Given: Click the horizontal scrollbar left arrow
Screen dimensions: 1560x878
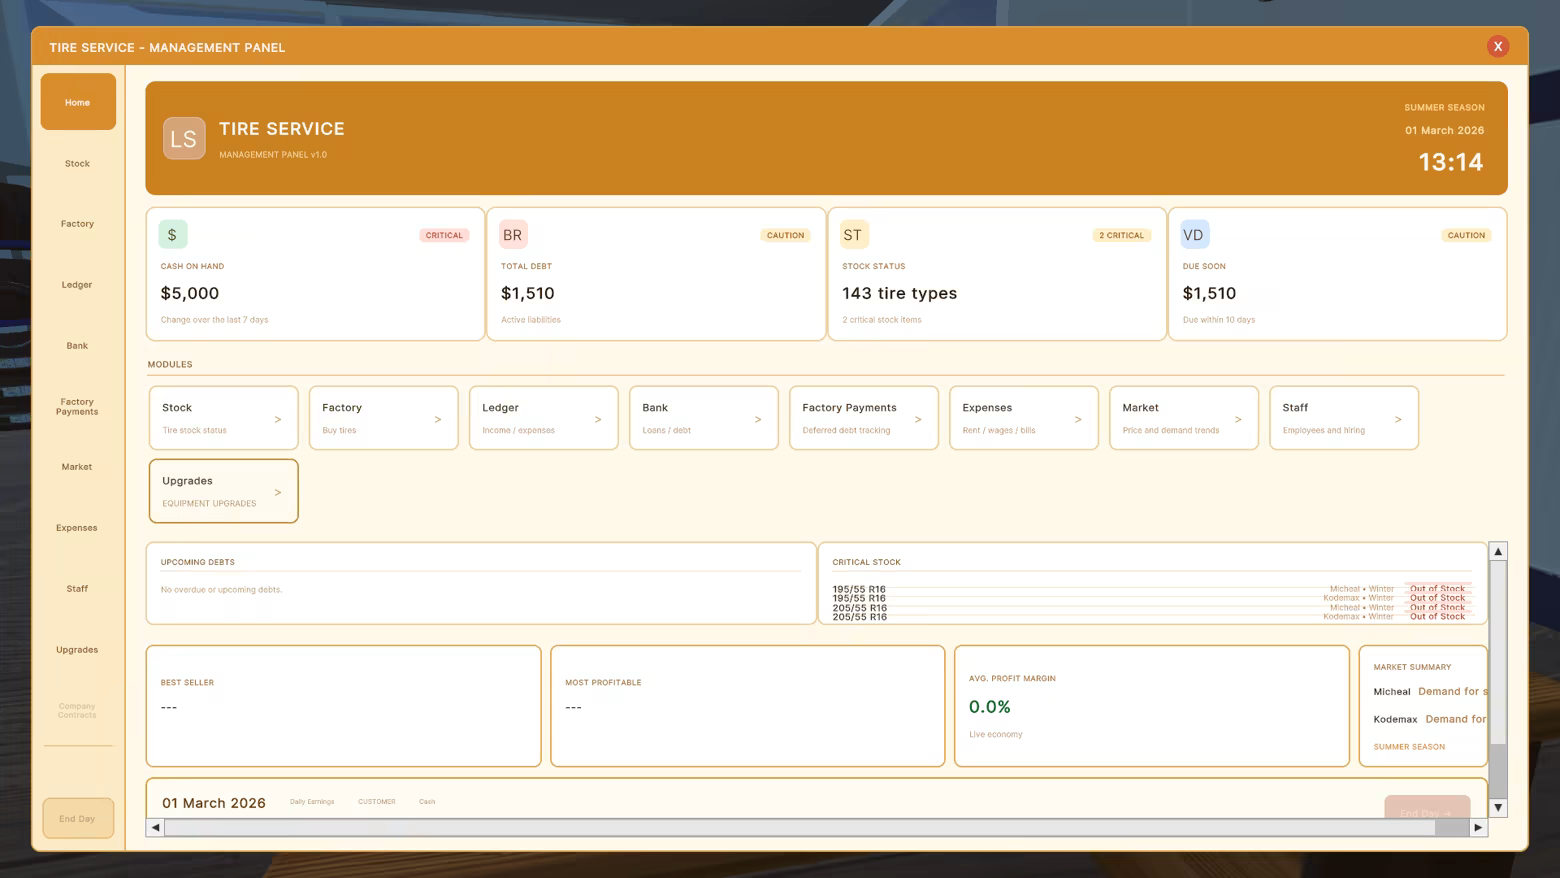Looking at the screenshot, I should pos(155,827).
